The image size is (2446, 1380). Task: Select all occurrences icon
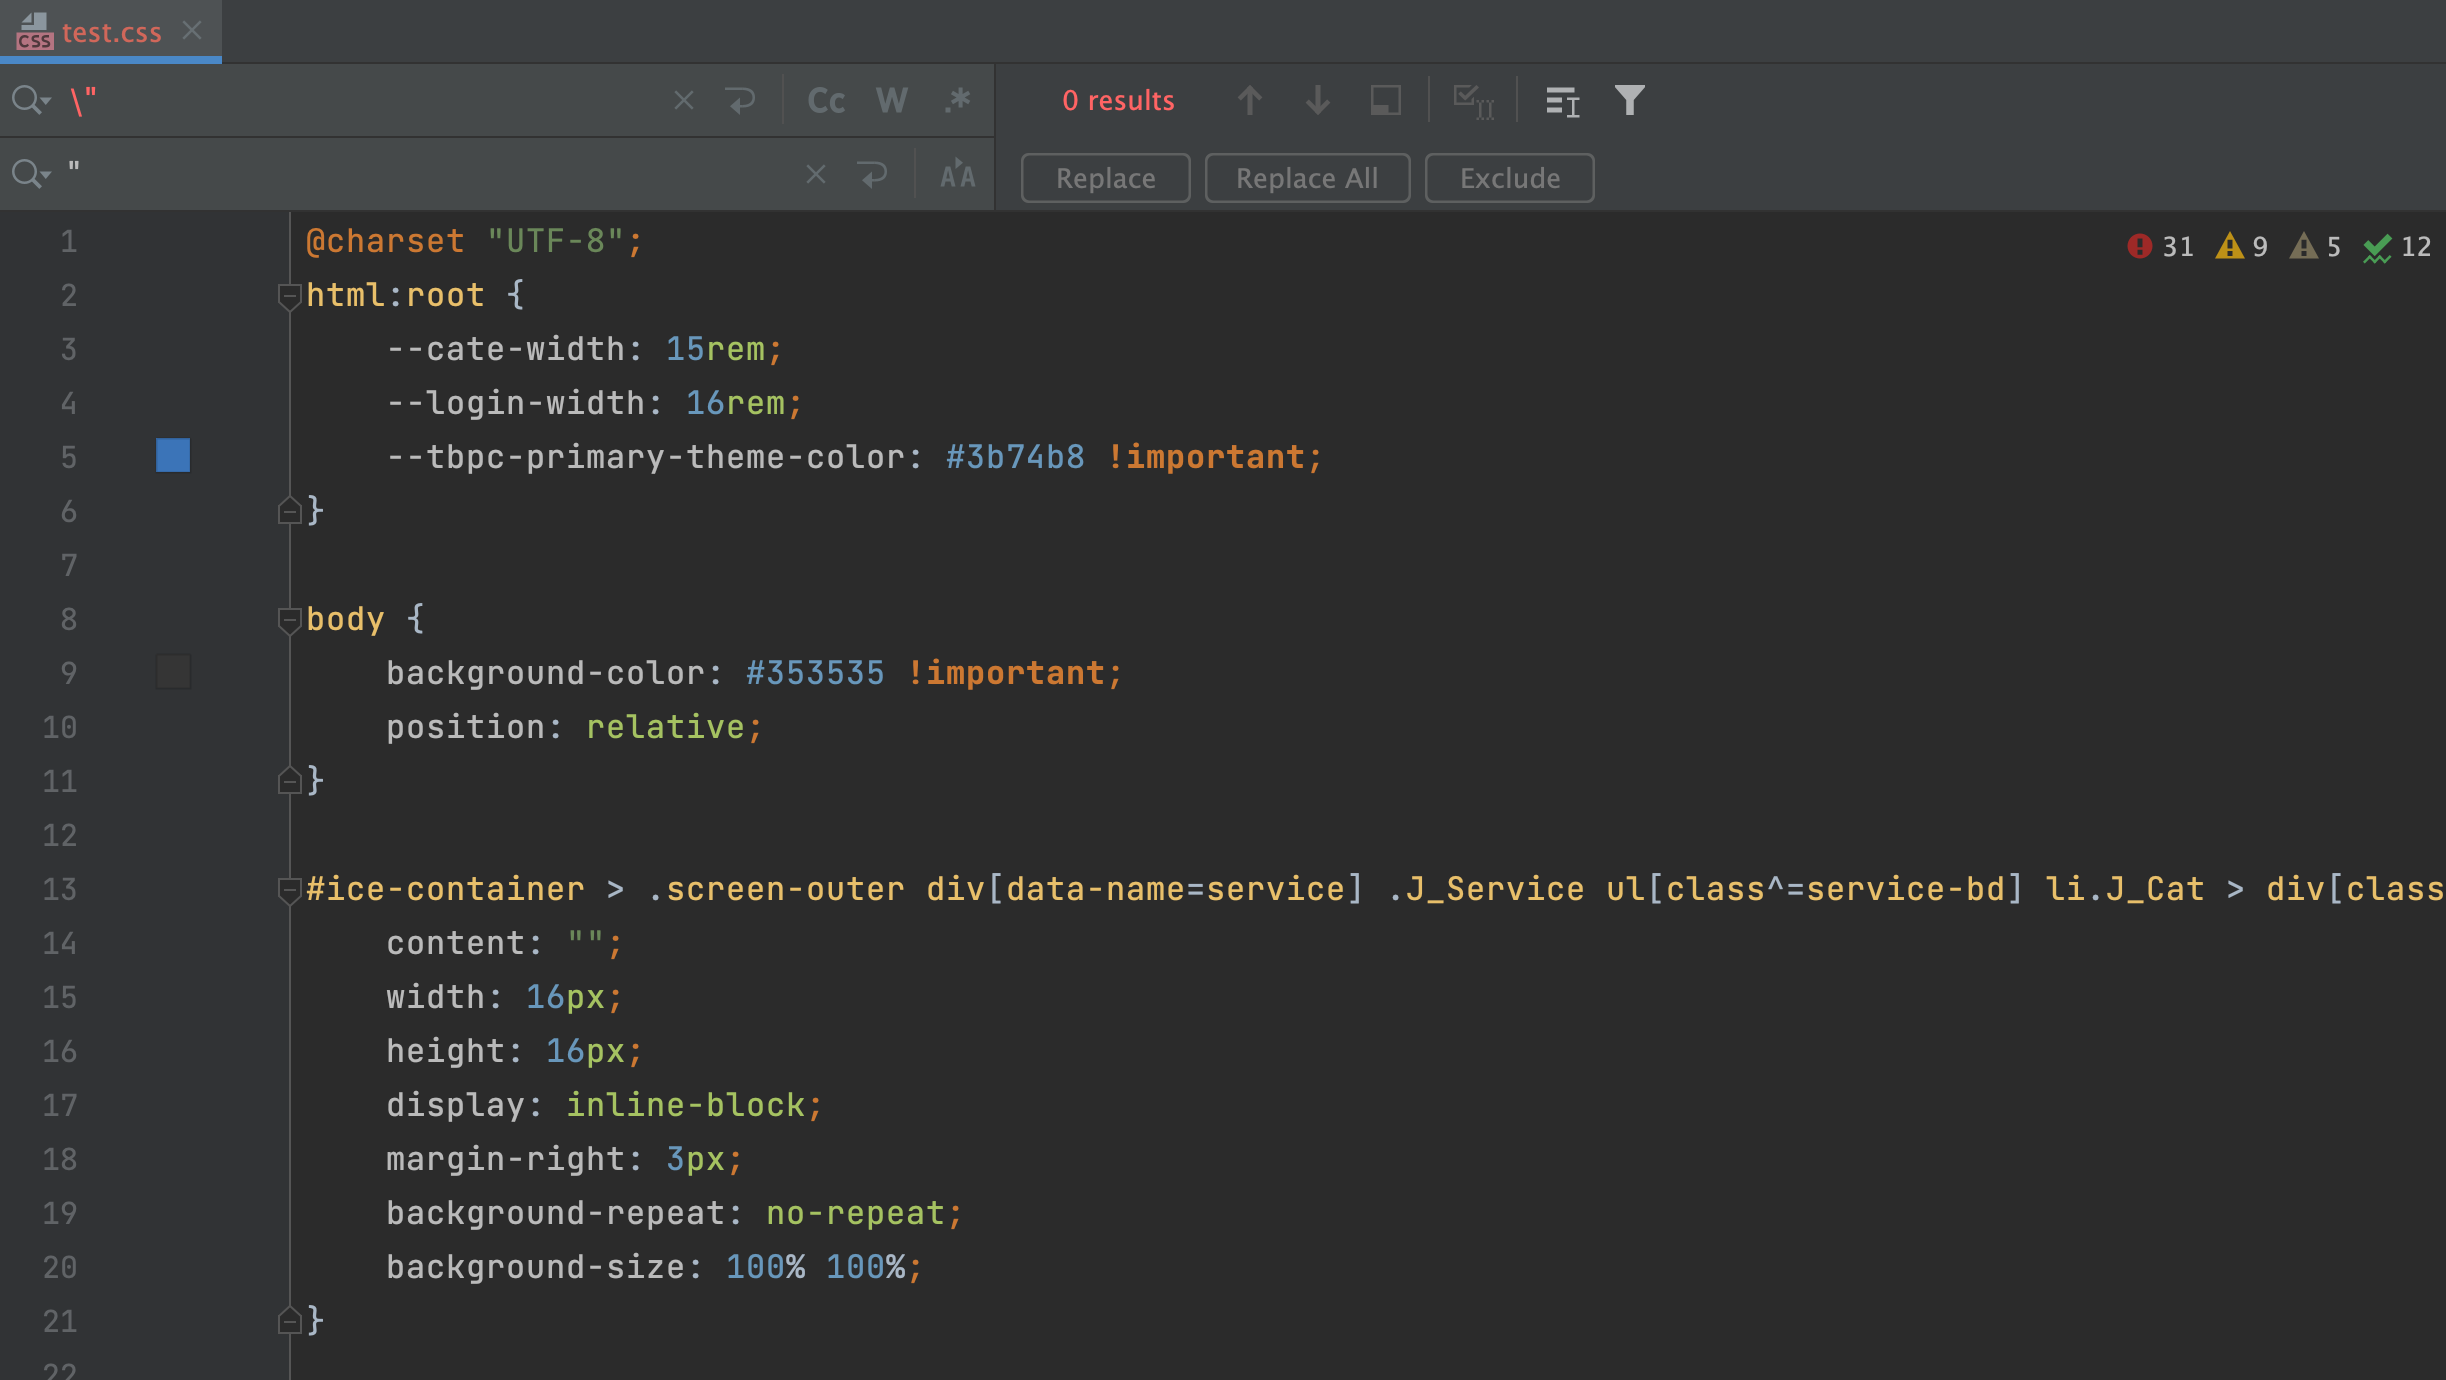tap(1474, 101)
